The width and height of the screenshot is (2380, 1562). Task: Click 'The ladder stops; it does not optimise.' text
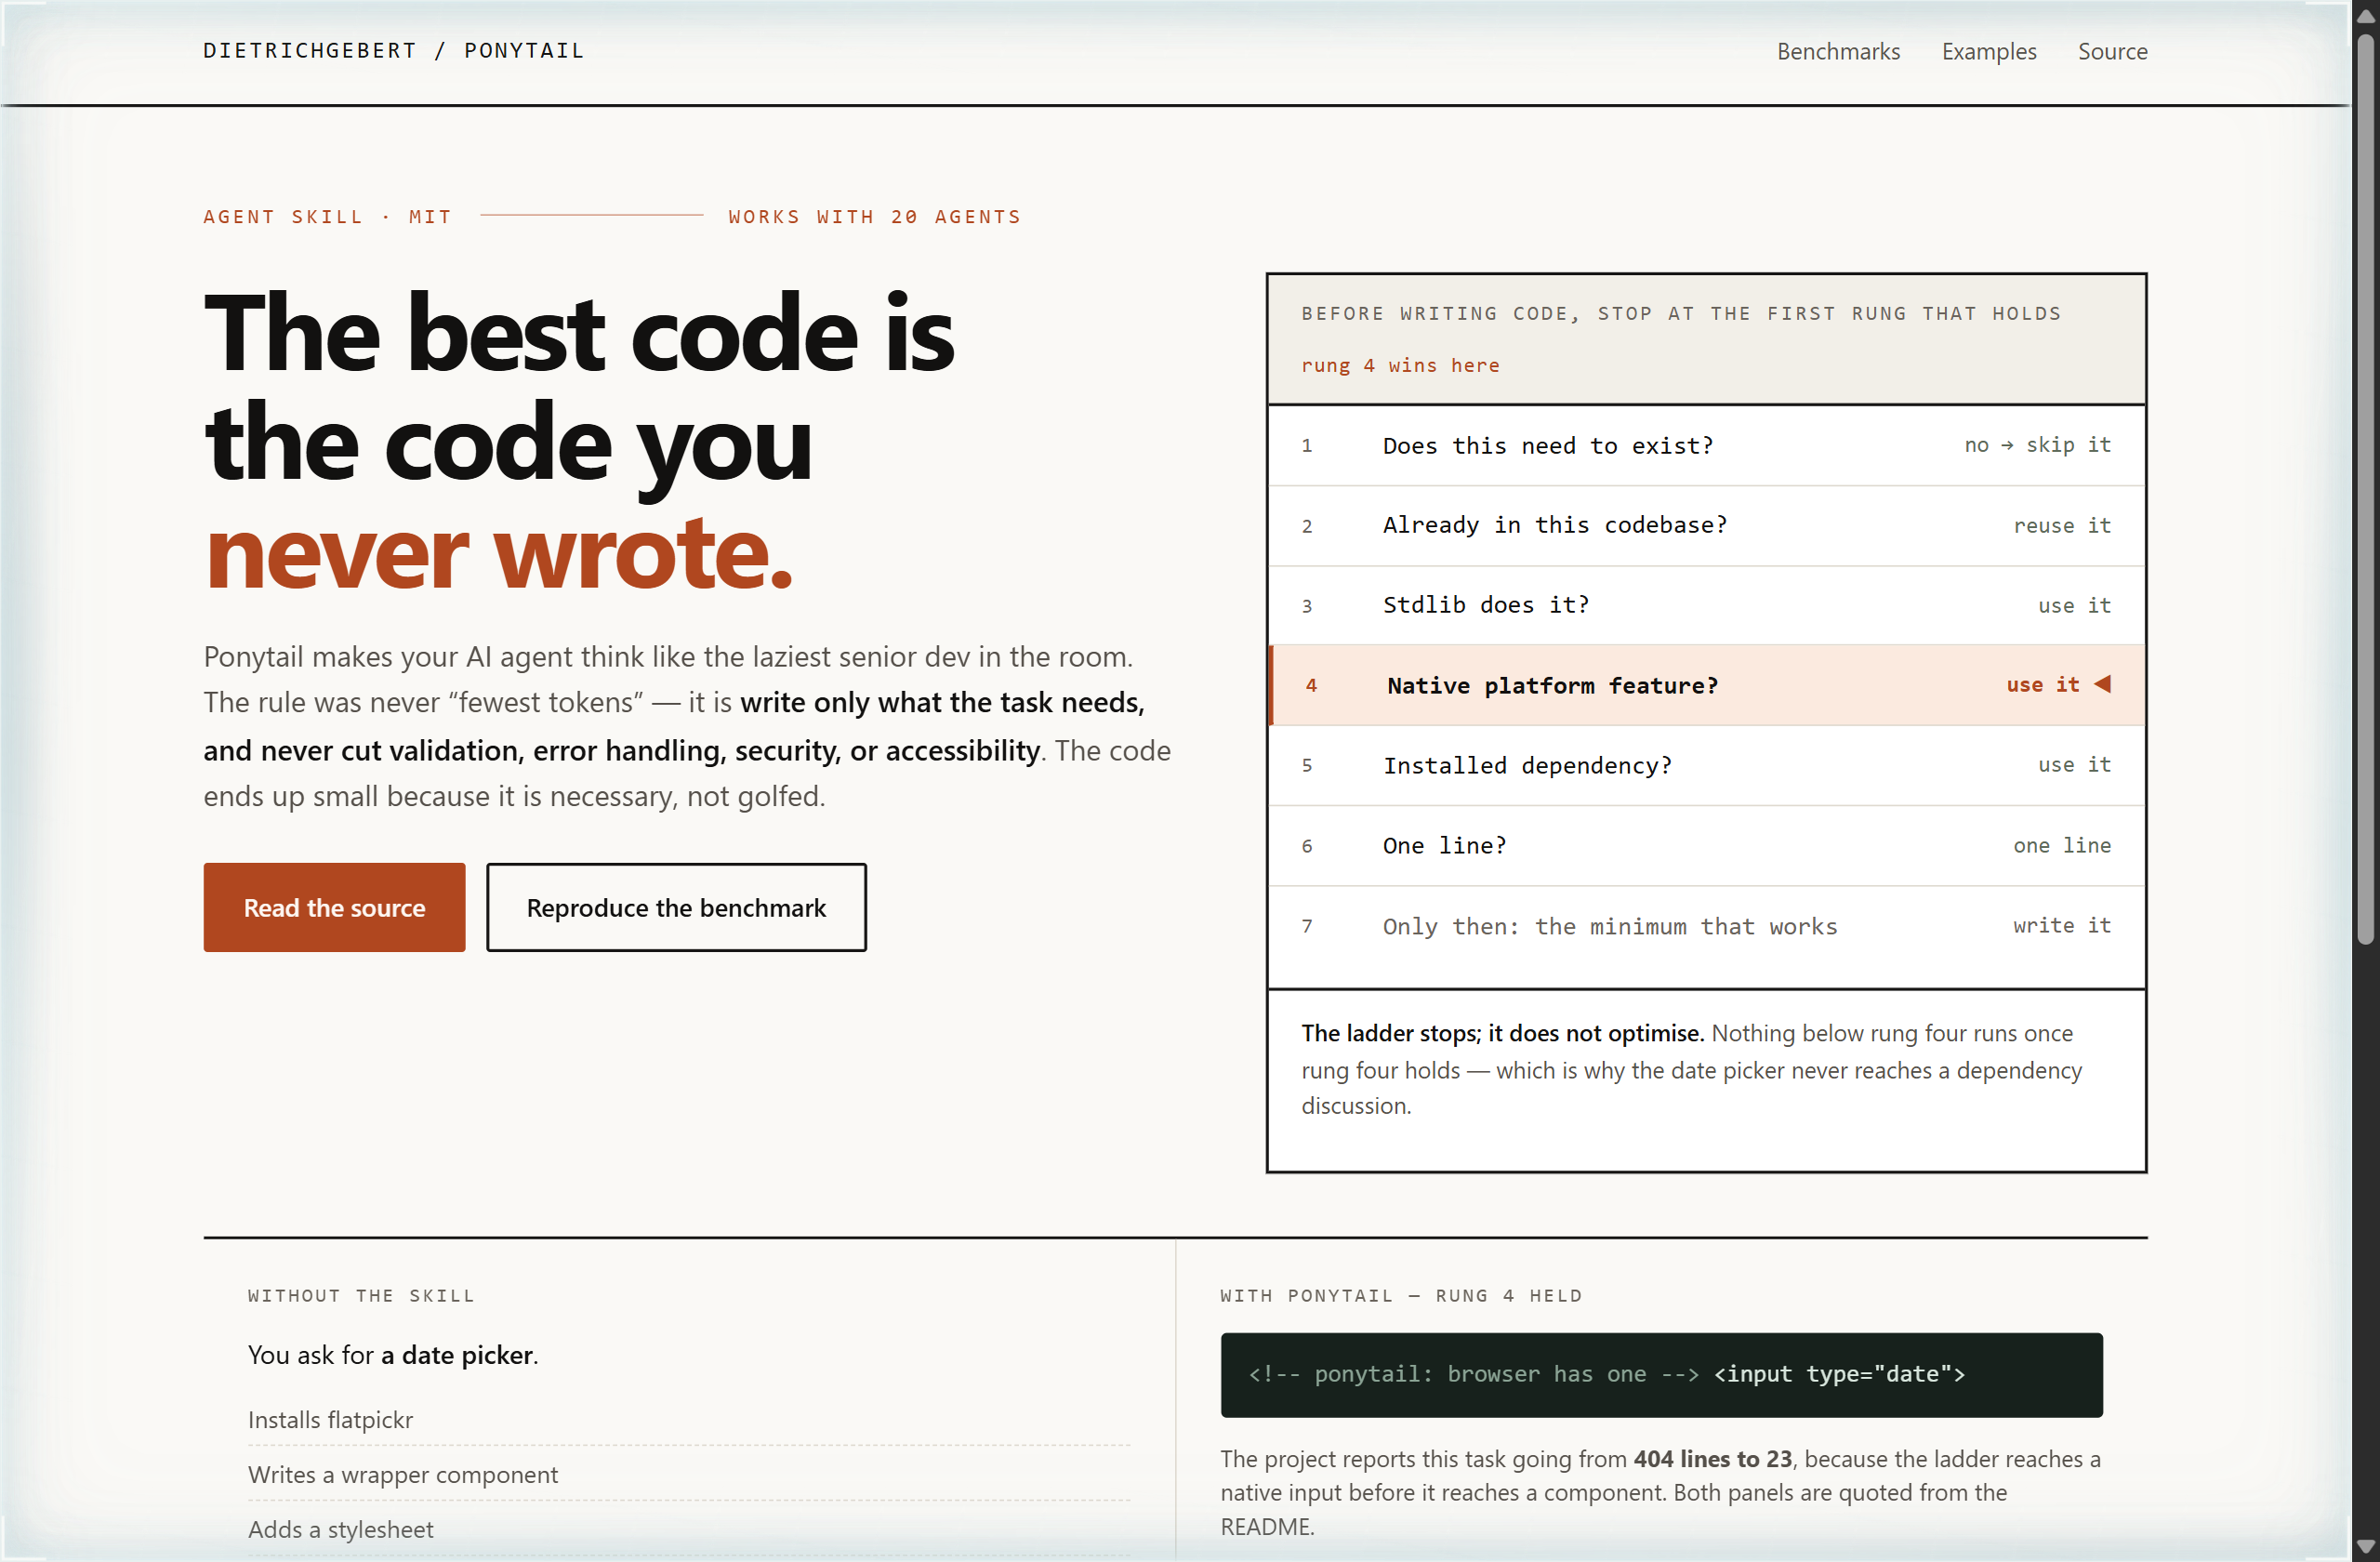coord(1502,1032)
